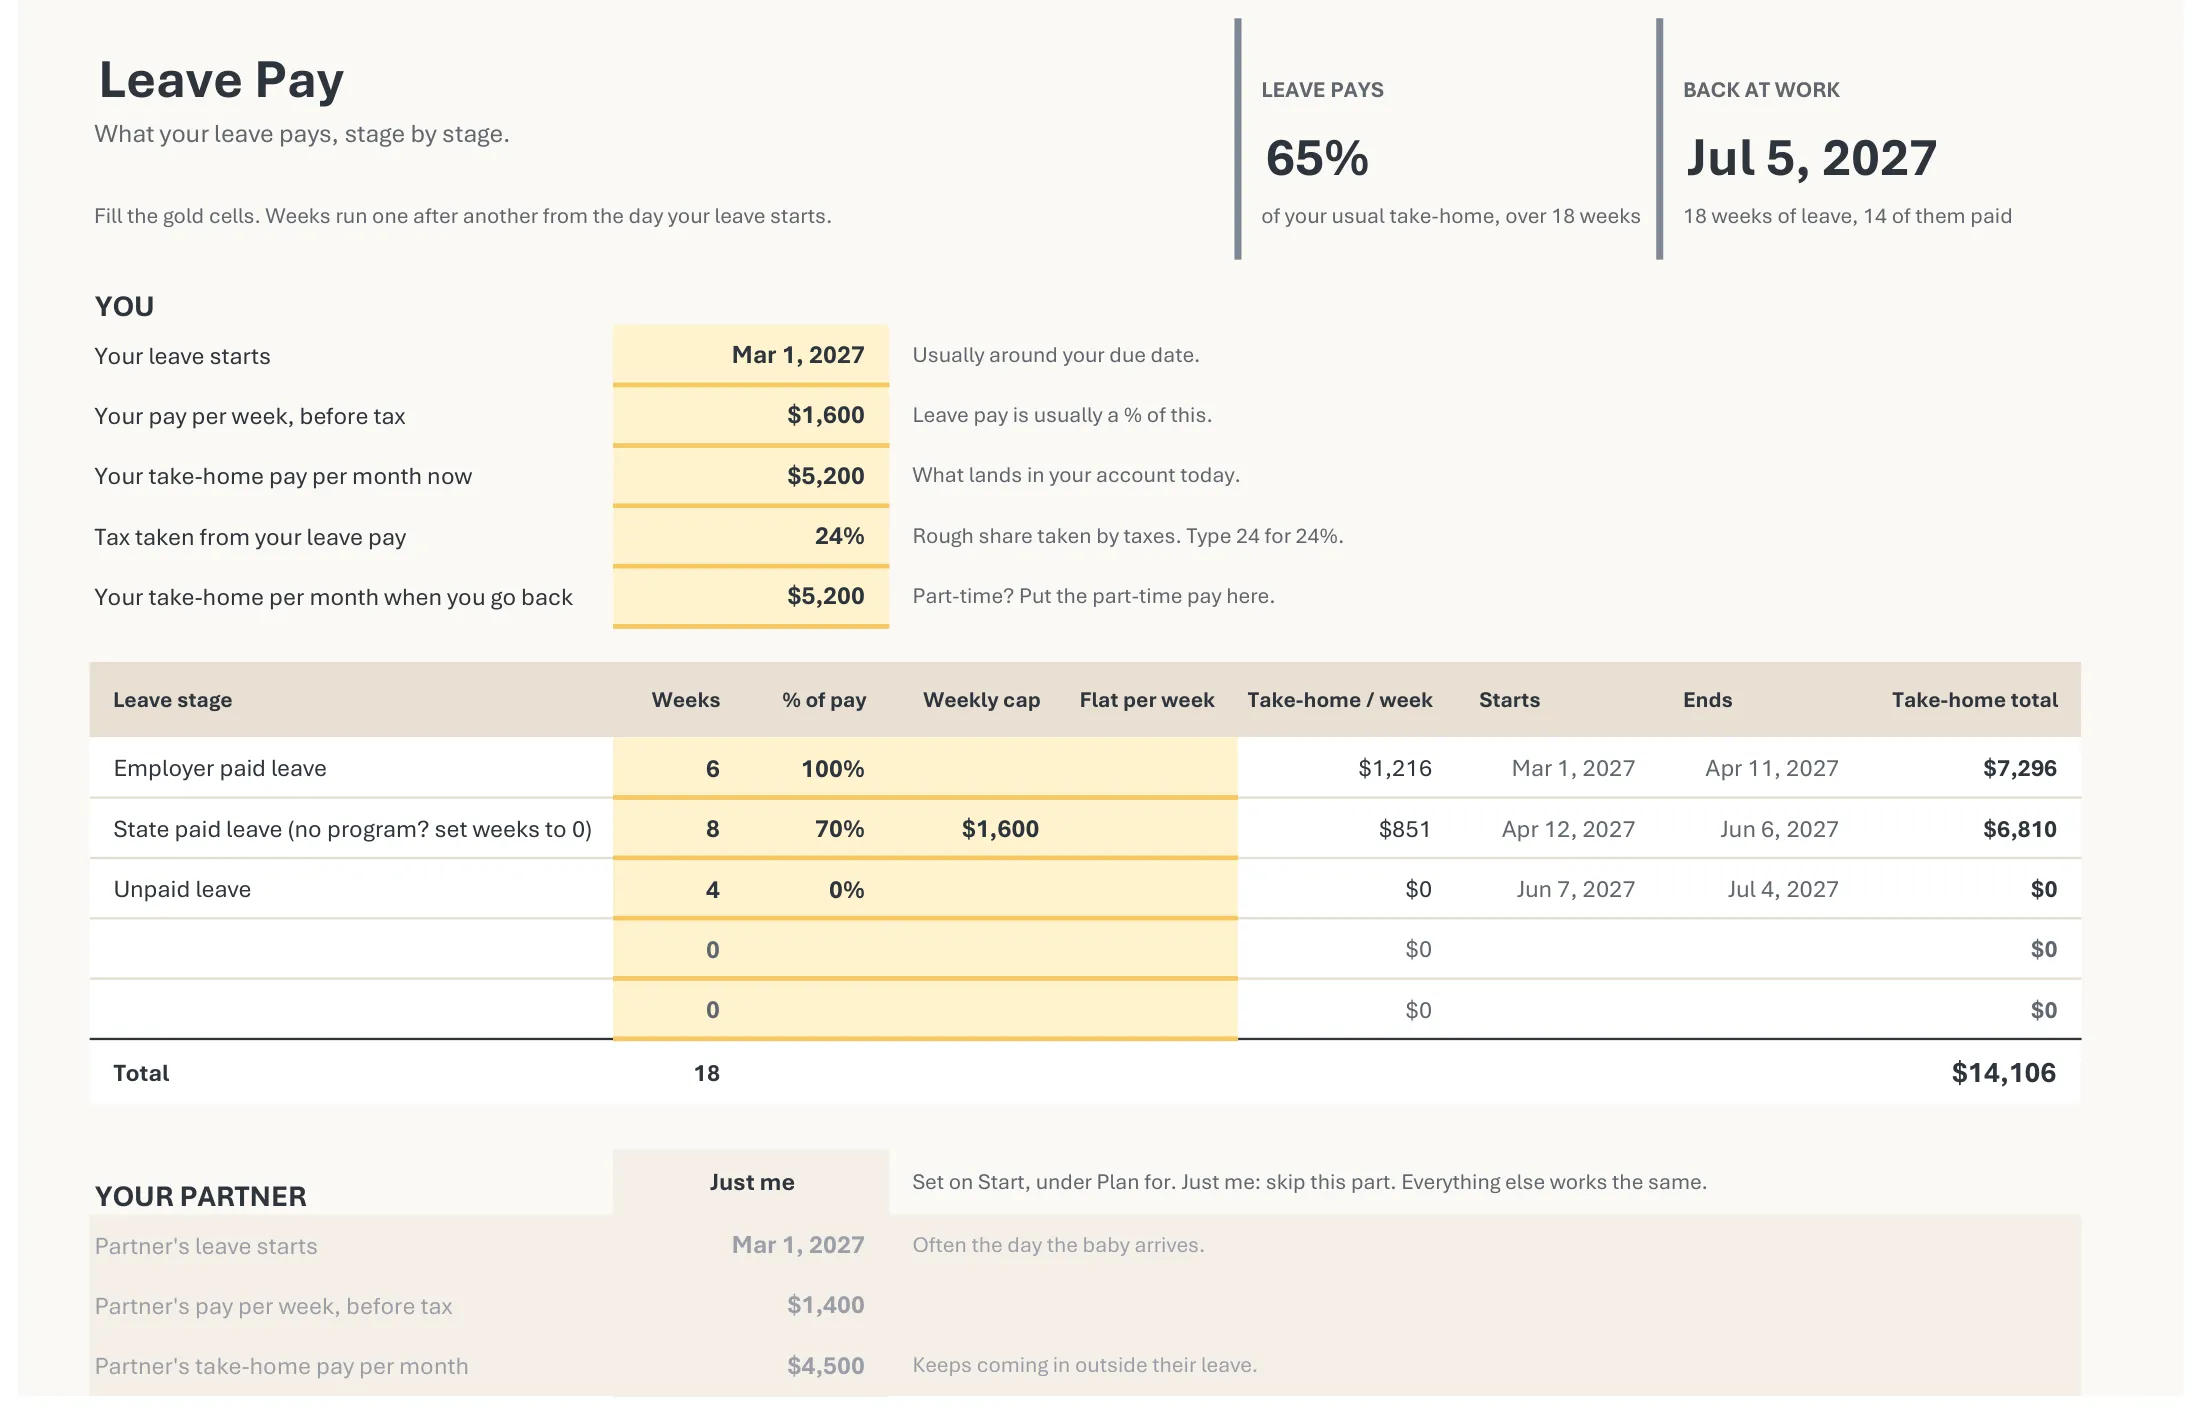This screenshot has height=1415, width=2201.
Task: Select the $1,600 pay per week cell
Action: (751, 415)
